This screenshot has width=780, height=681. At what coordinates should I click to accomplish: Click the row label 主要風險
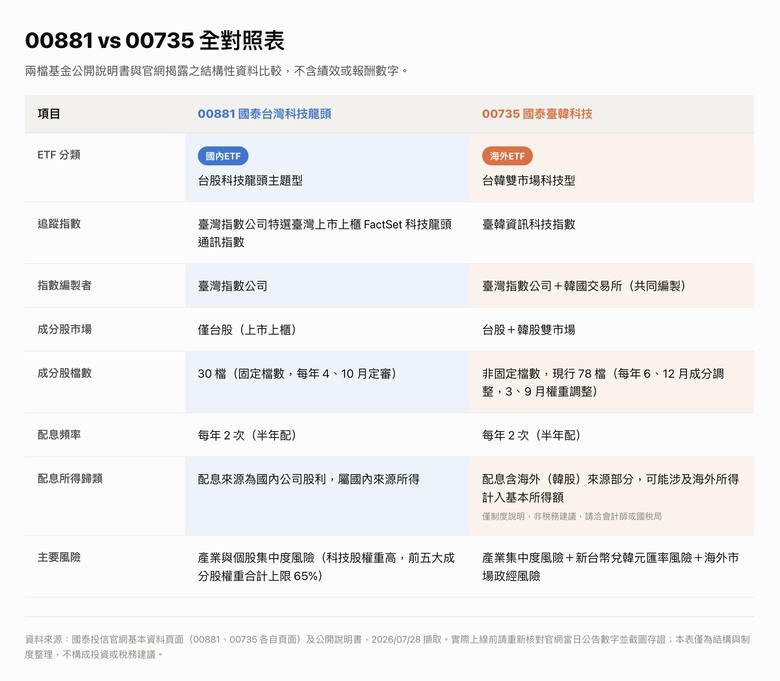click(x=59, y=557)
